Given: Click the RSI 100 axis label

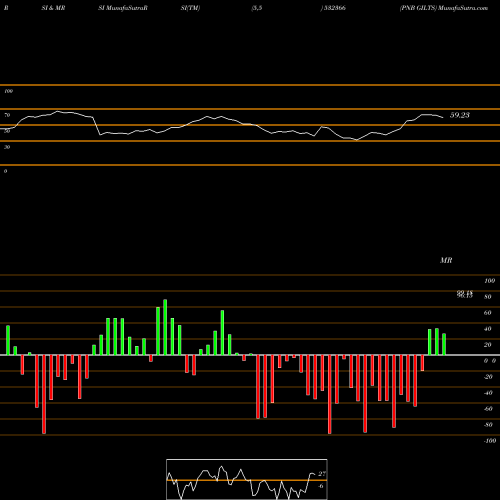Looking at the screenshot, I should pos(8,91).
